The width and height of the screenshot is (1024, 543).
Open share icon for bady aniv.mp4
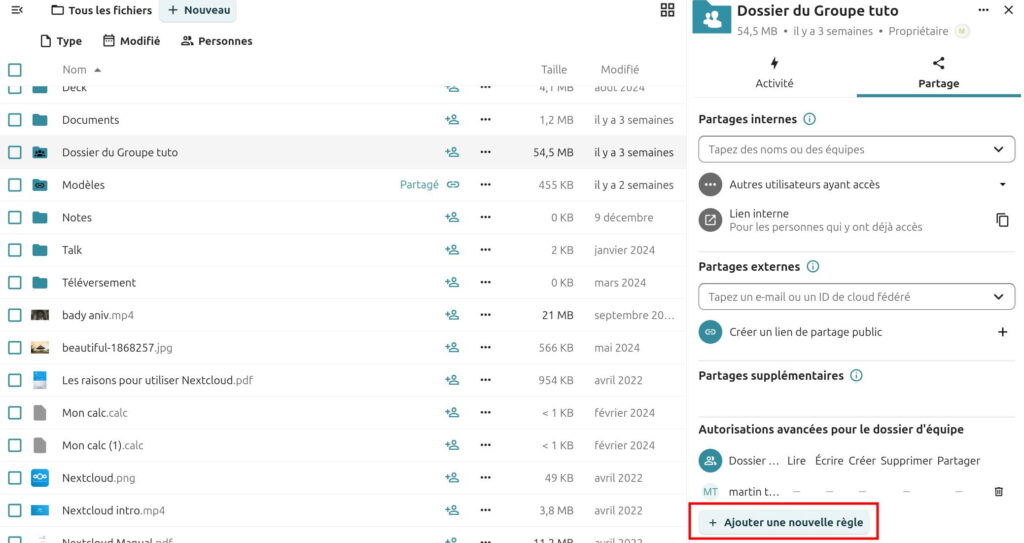coord(452,315)
